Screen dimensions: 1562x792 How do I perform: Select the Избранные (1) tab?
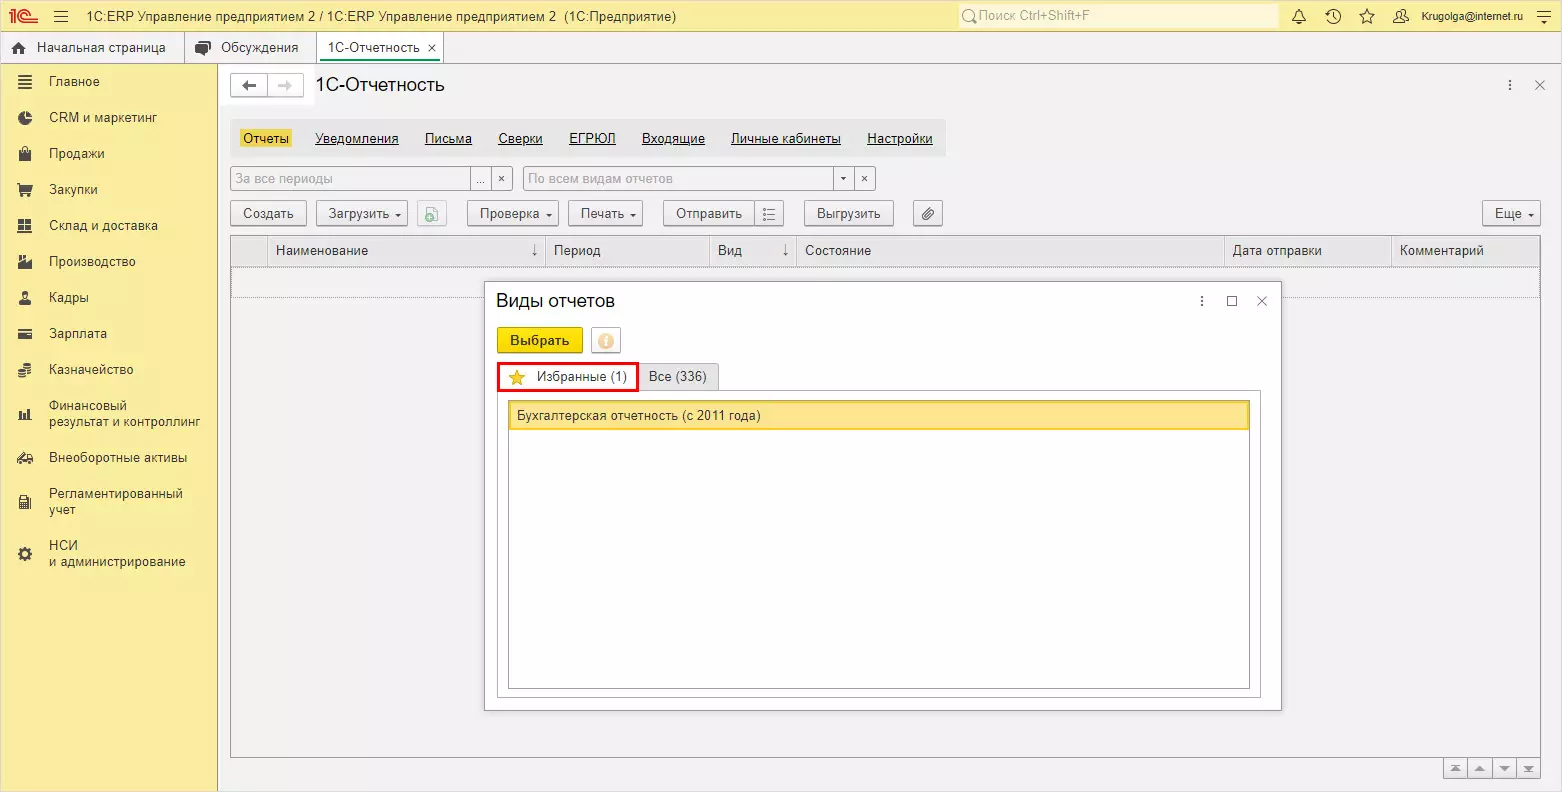568,377
